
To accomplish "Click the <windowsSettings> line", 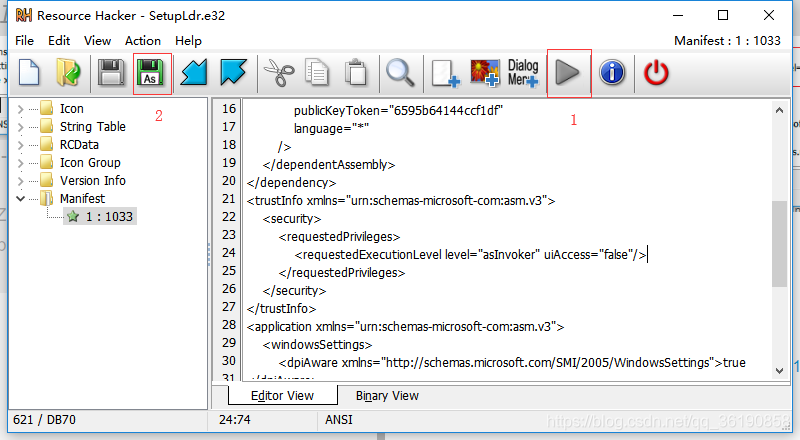I will click(x=317, y=345).
